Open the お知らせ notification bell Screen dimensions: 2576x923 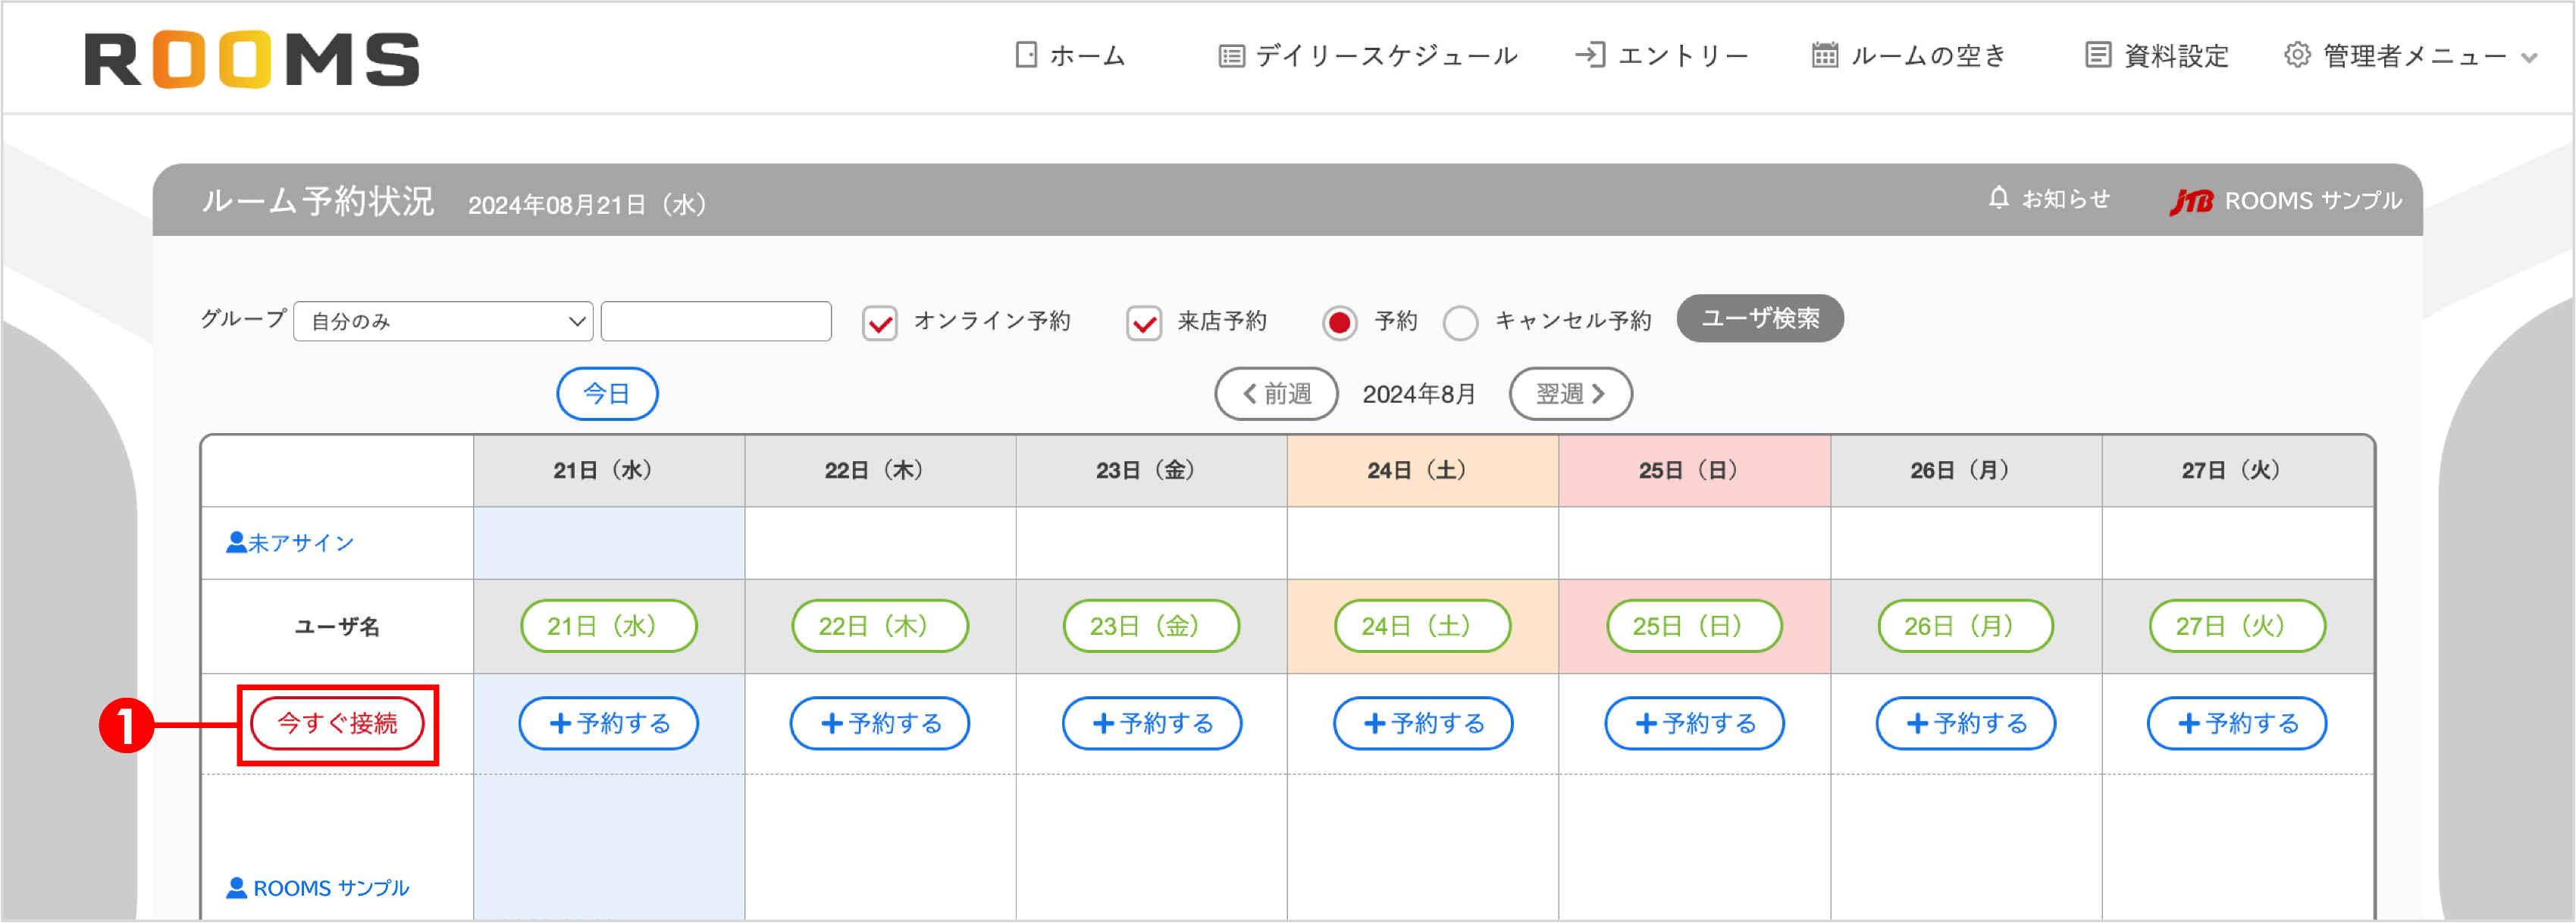click(1998, 199)
